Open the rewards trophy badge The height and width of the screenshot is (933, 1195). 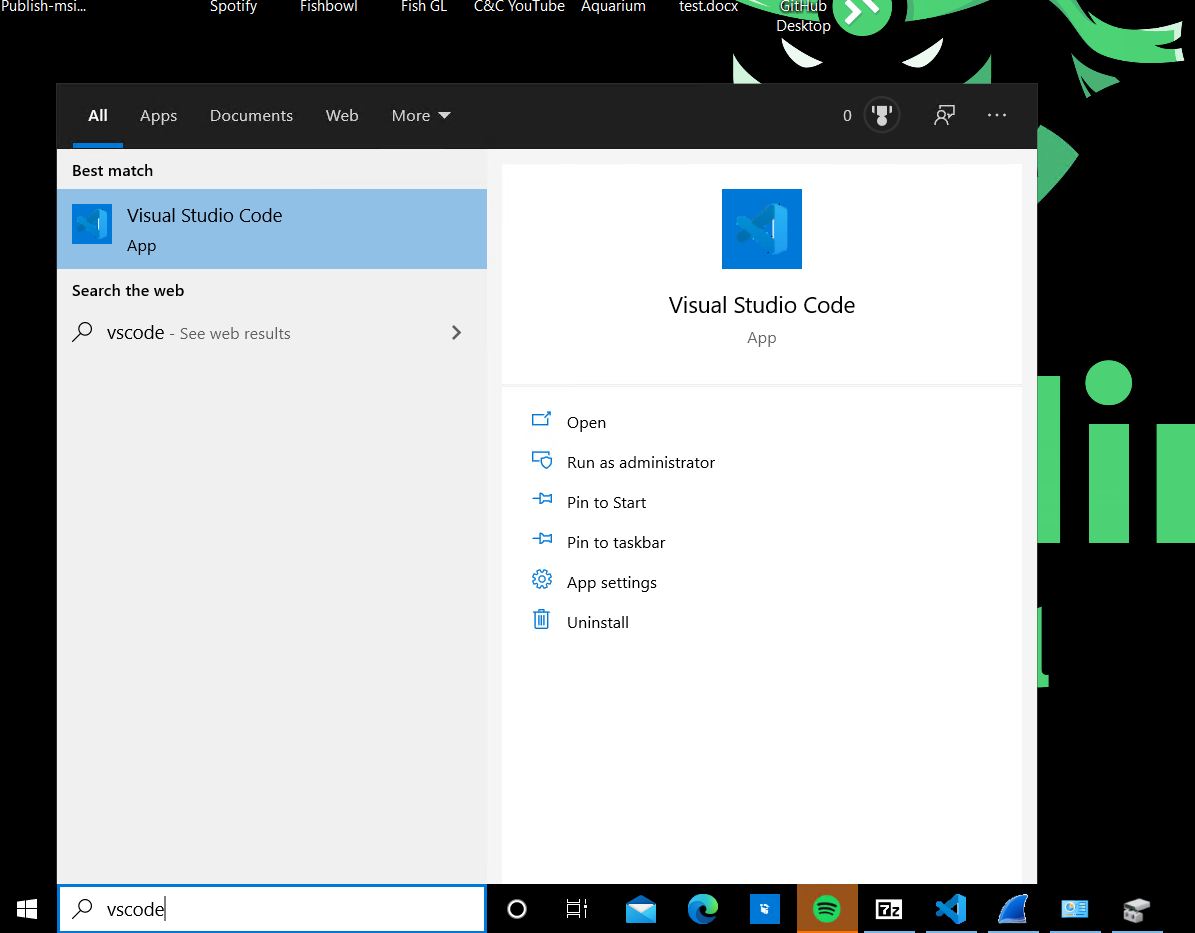(881, 116)
